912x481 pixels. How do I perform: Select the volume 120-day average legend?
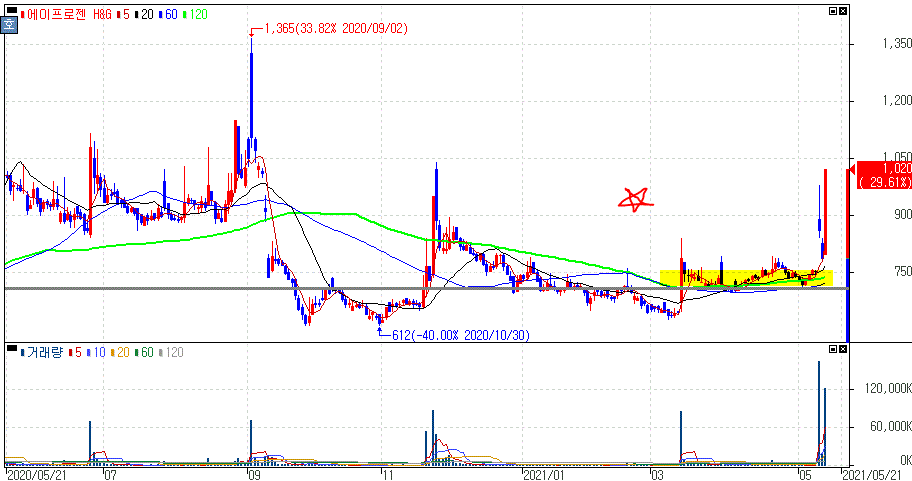(x=170, y=352)
